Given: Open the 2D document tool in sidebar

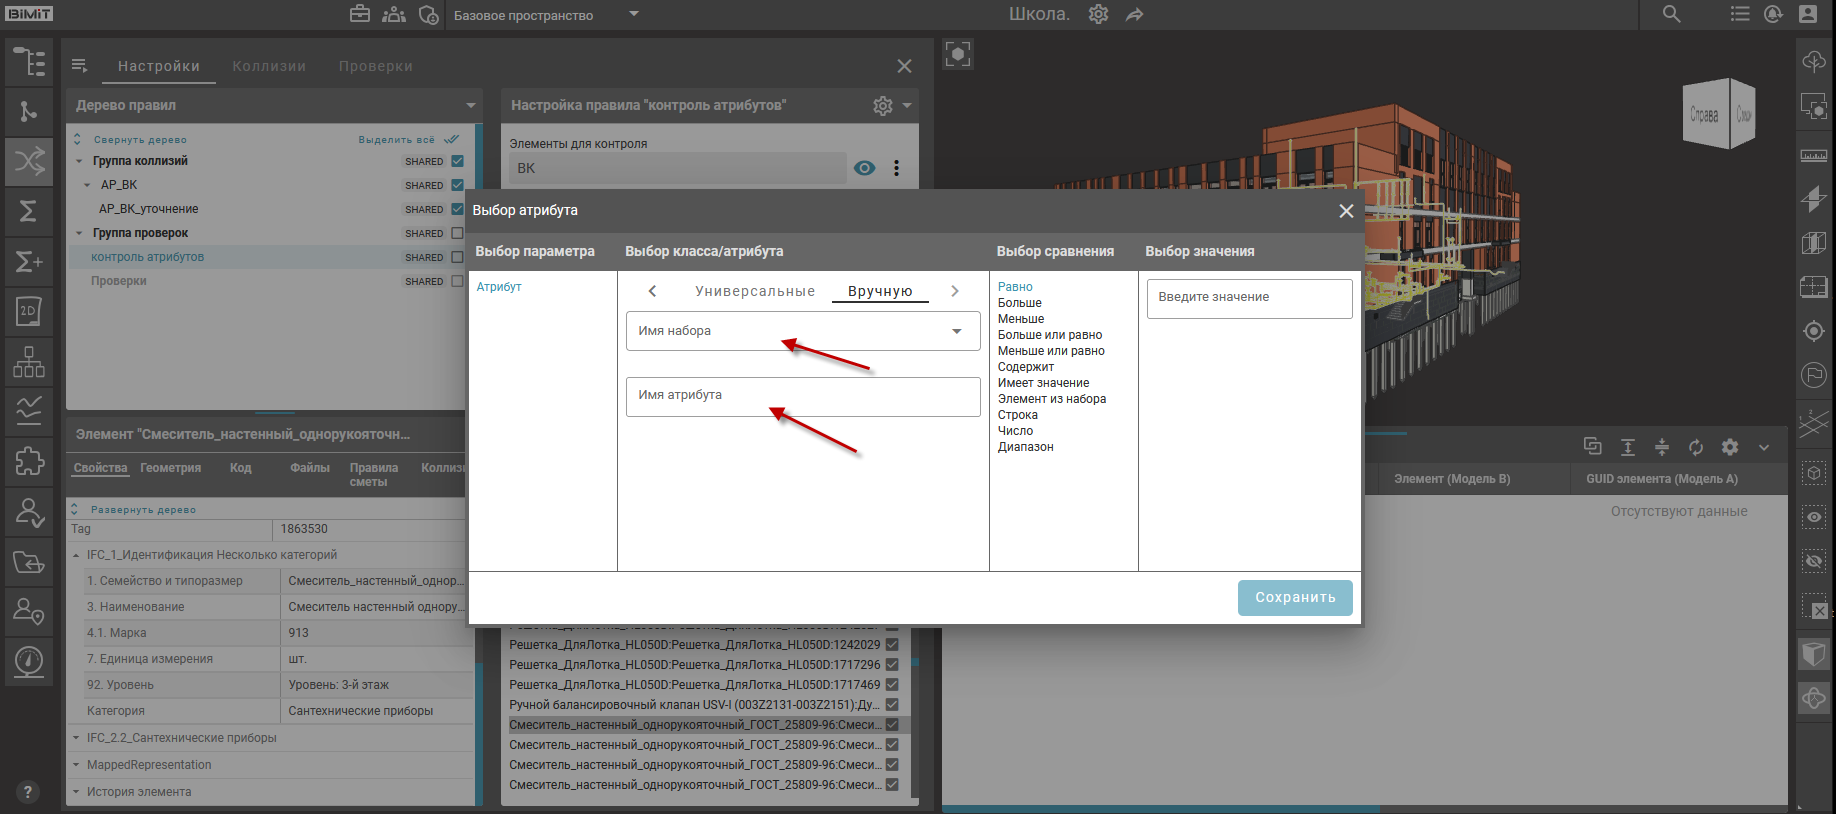Looking at the screenshot, I should point(29,311).
